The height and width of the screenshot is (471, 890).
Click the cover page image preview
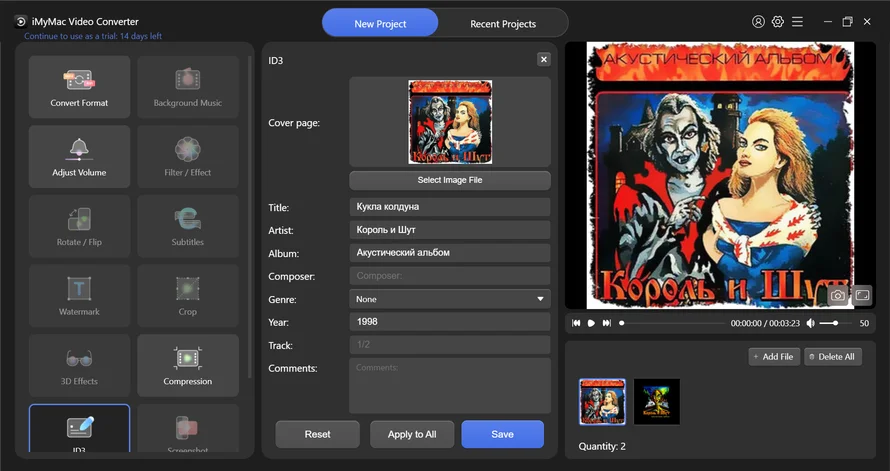[x=450, y=122]
